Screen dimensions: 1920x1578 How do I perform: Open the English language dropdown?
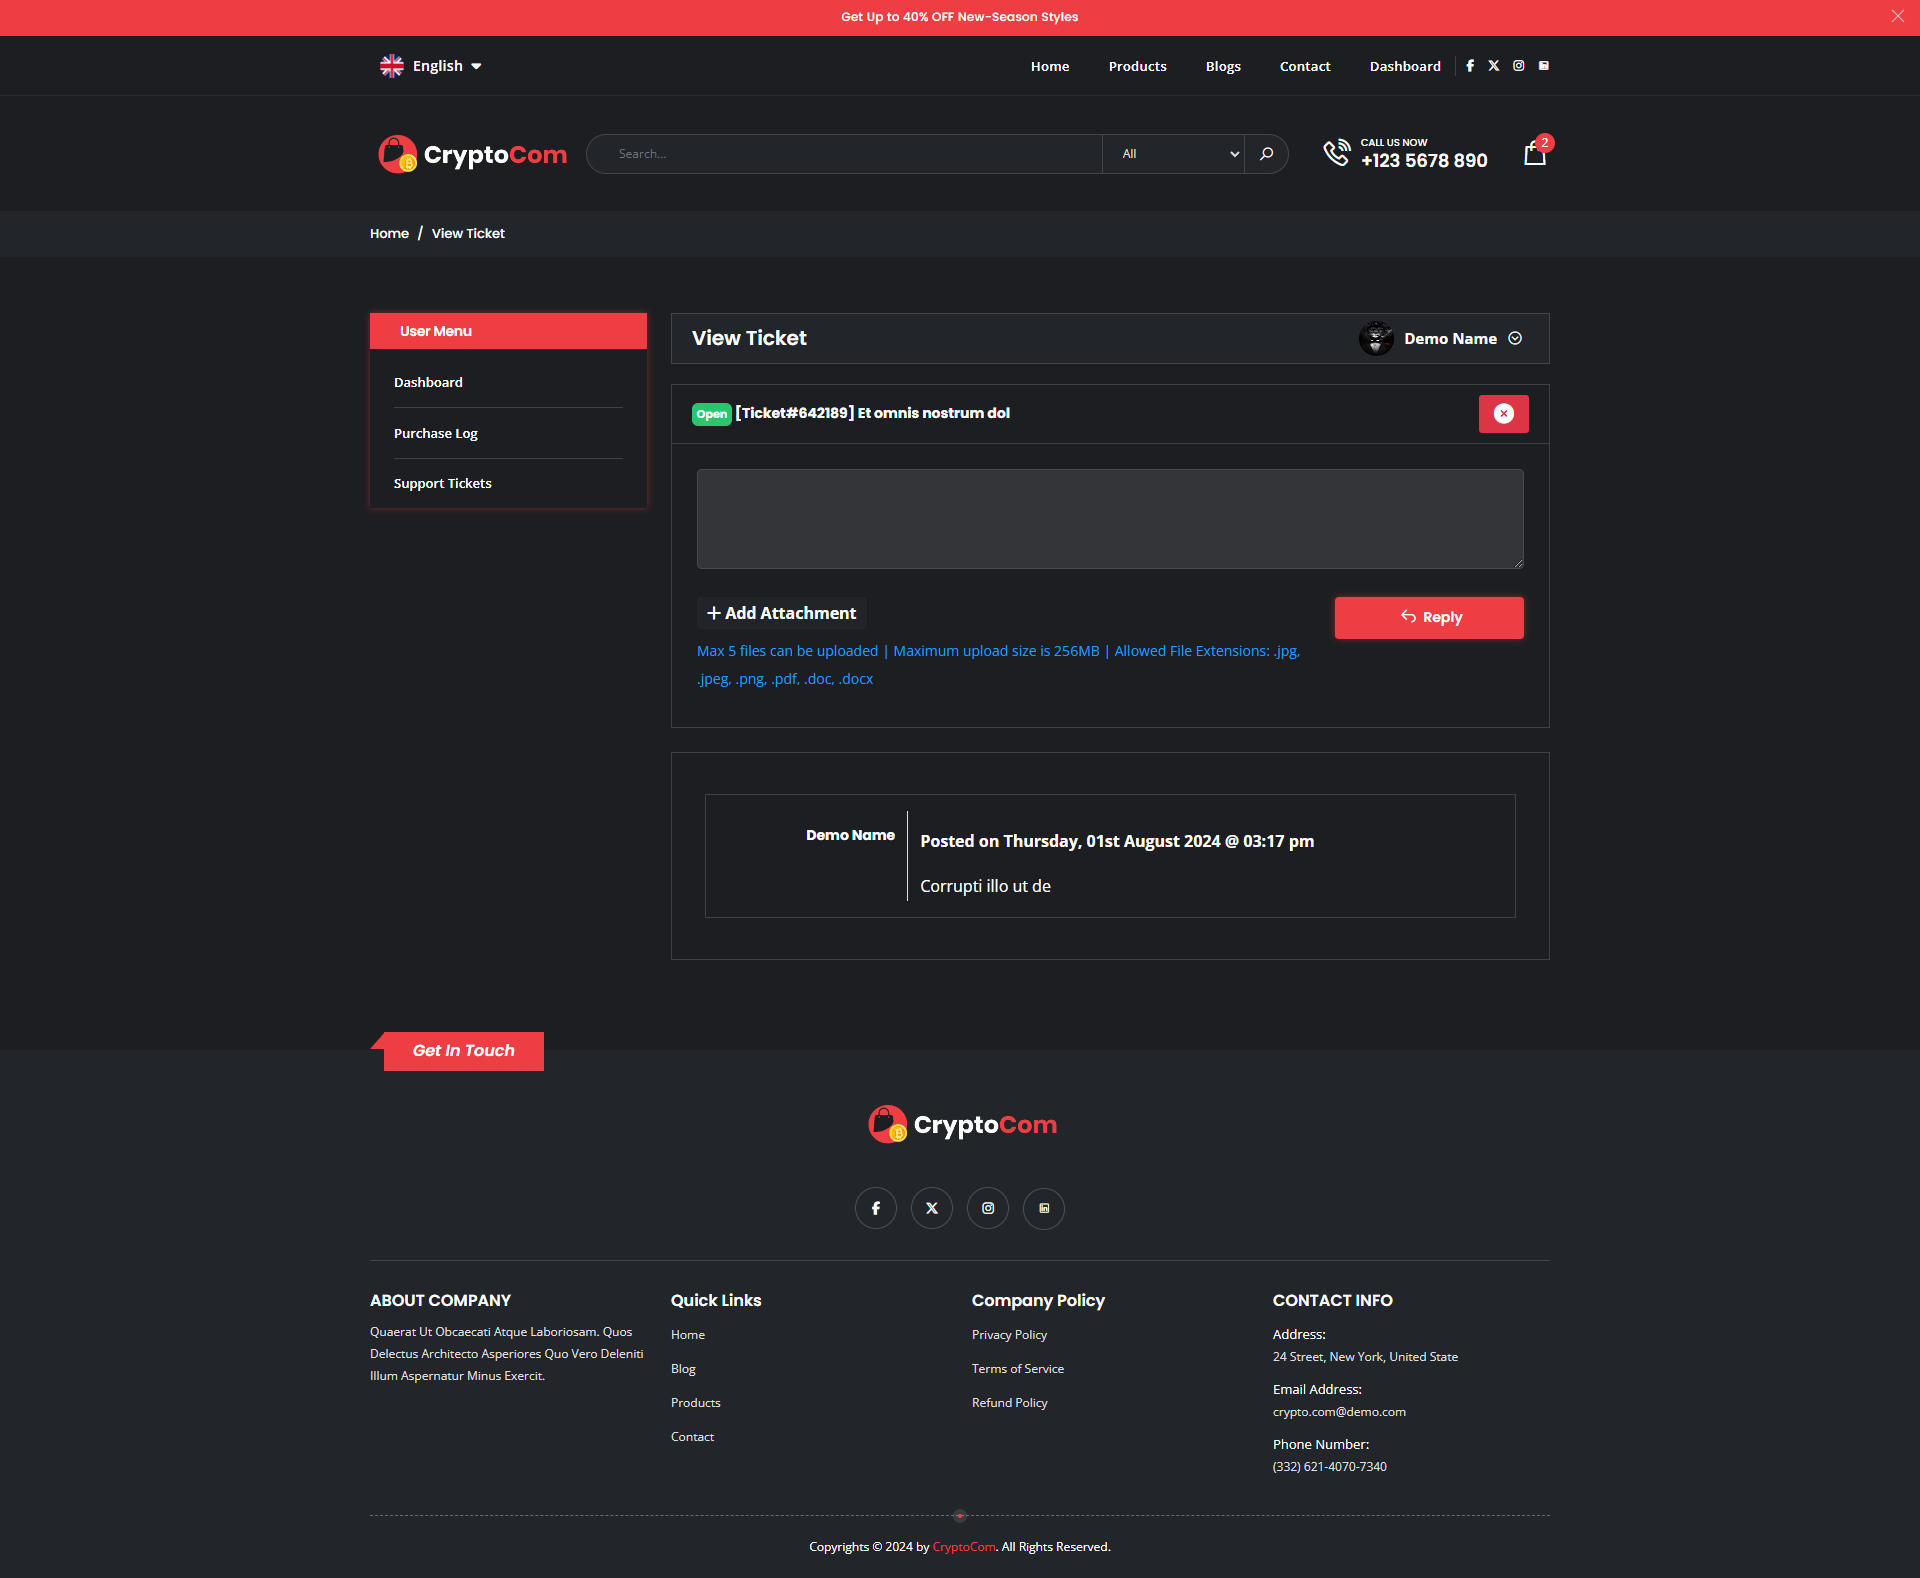click(431, 66)
